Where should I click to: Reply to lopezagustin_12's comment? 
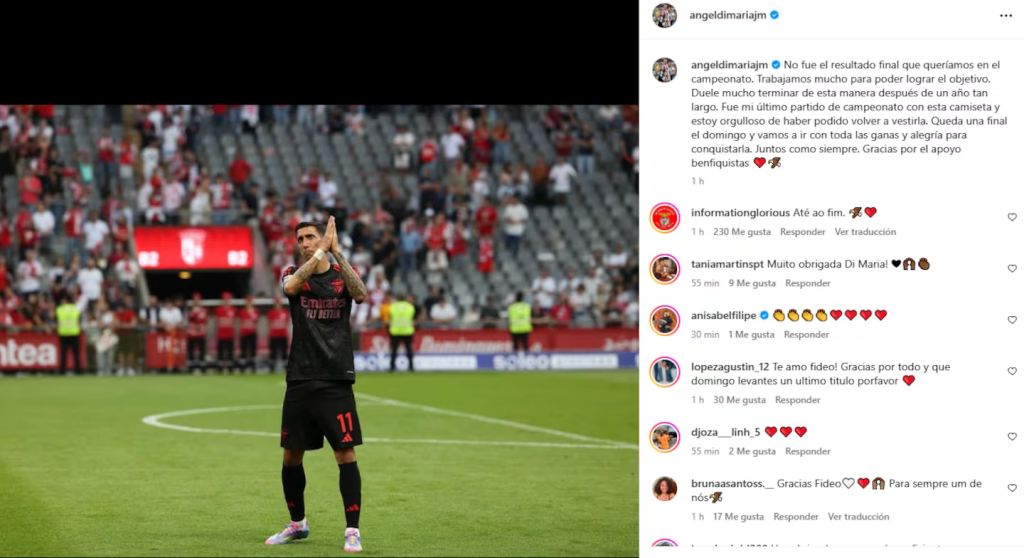[797, 400]
